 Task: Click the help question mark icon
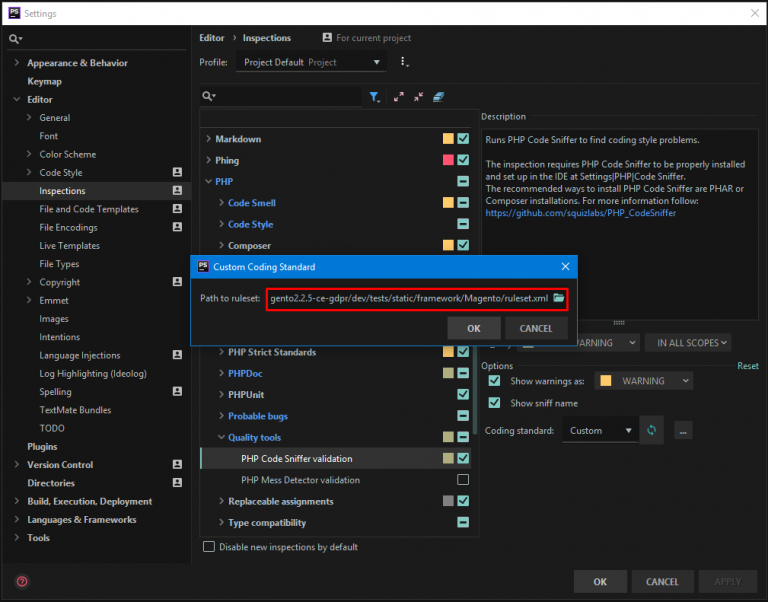(x=22, y=581)
